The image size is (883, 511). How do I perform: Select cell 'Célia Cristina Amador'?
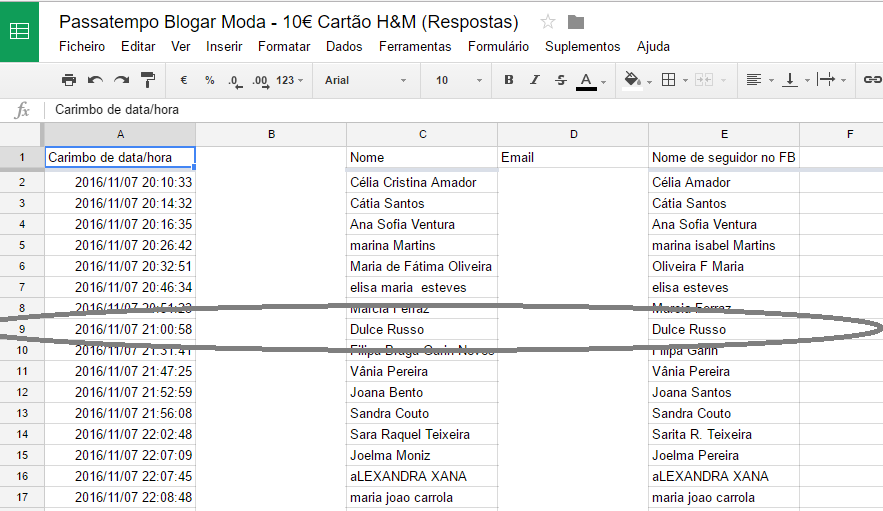[x=422, y=183]
